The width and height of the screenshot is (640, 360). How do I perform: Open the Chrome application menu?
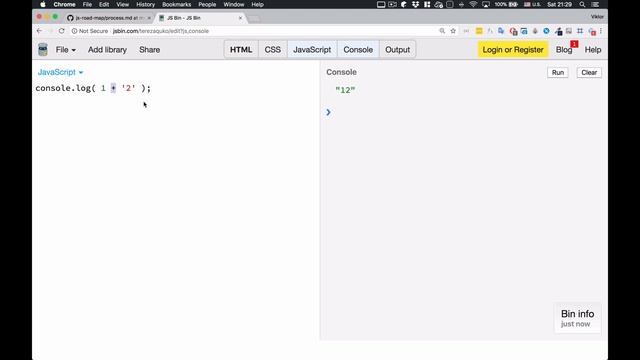[x=64, y=4]
